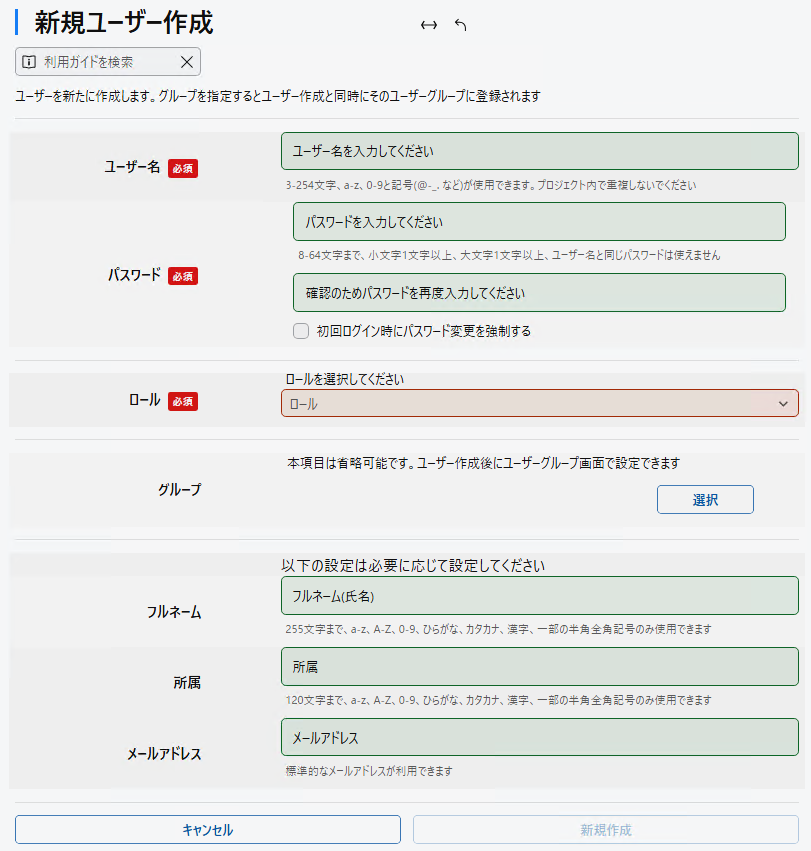Click the password confirmation input field
The height and width of the screenshot is (851, 811).
539,293
